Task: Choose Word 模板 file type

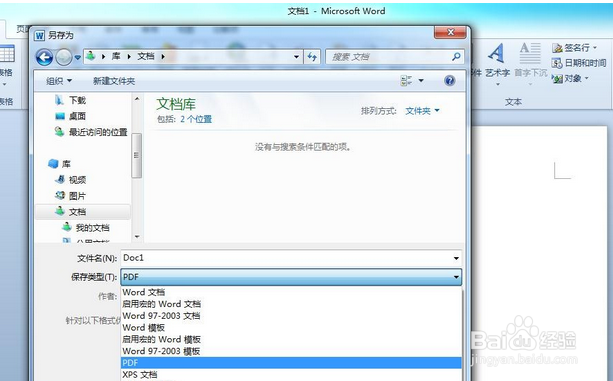Action: (291, 327)
